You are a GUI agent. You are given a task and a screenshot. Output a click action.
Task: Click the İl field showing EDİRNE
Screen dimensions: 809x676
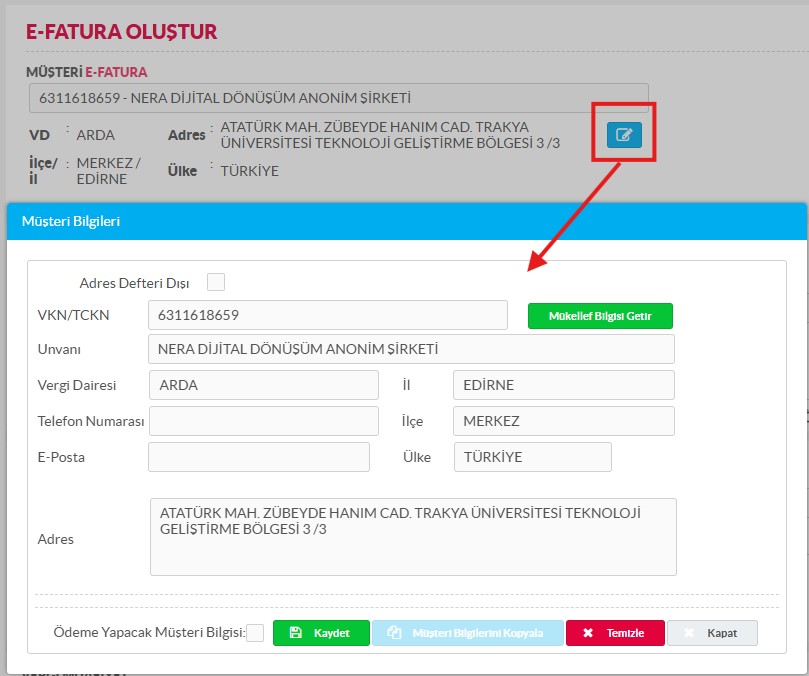[x=564, y=385]
